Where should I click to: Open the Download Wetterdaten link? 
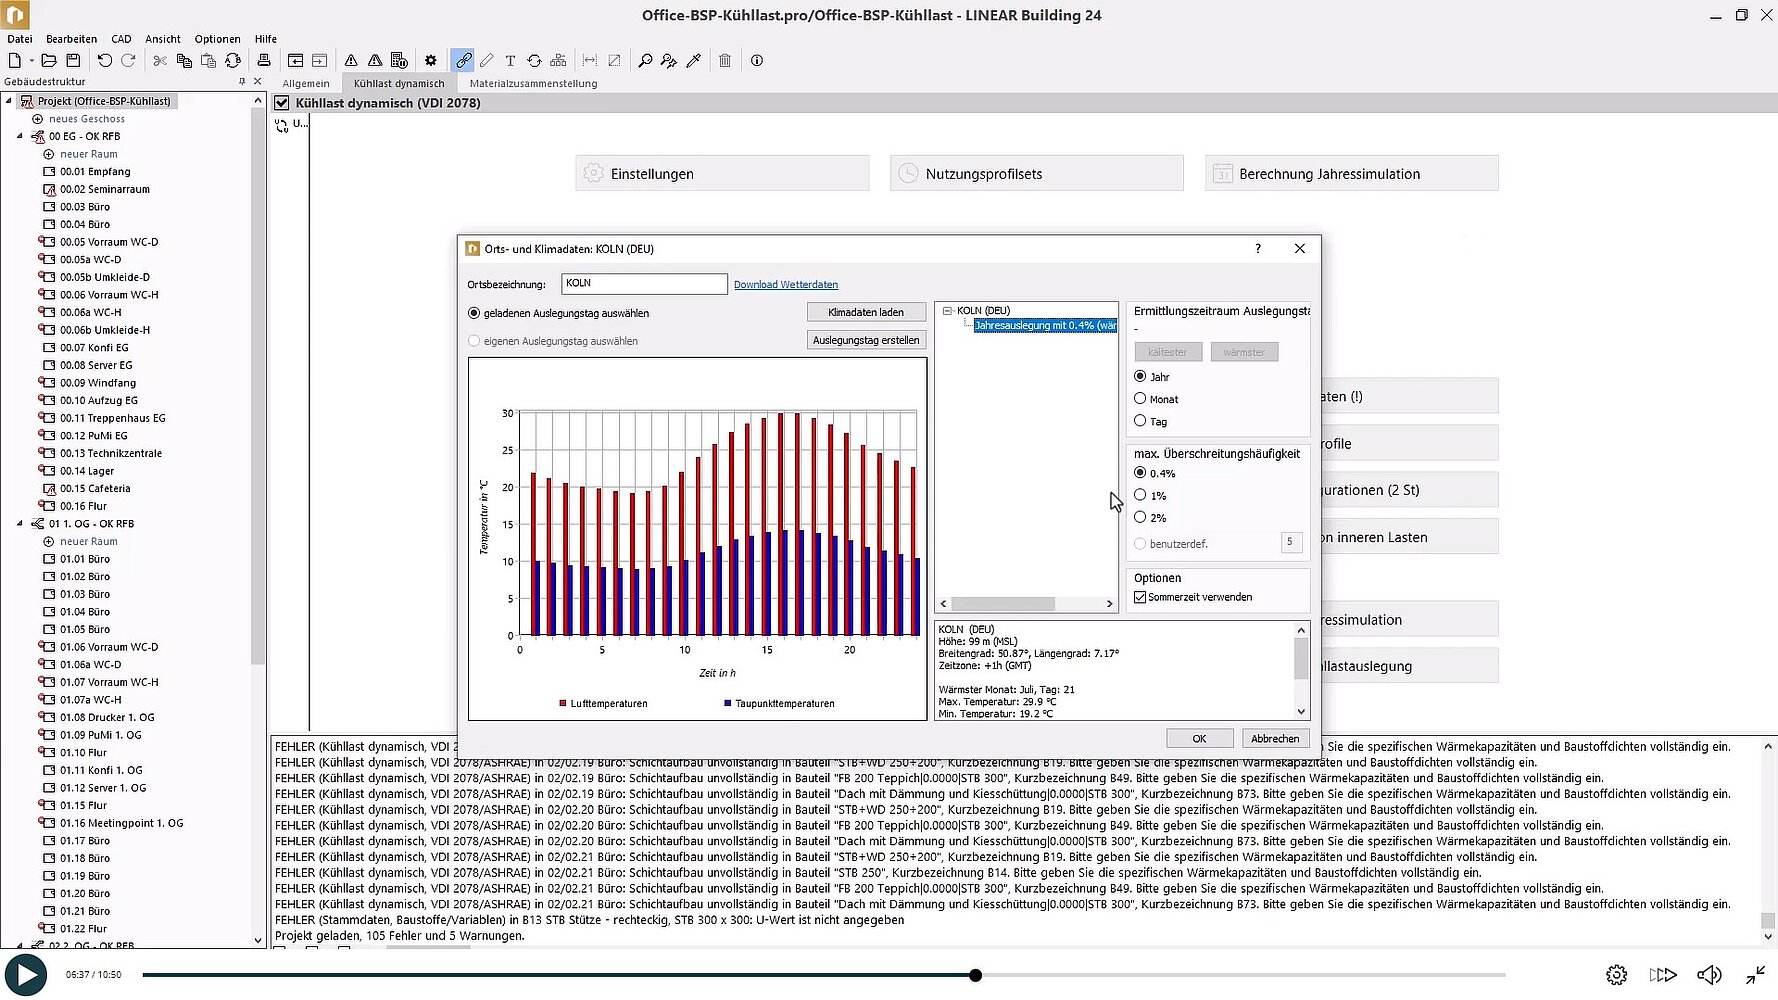(785, 285)
